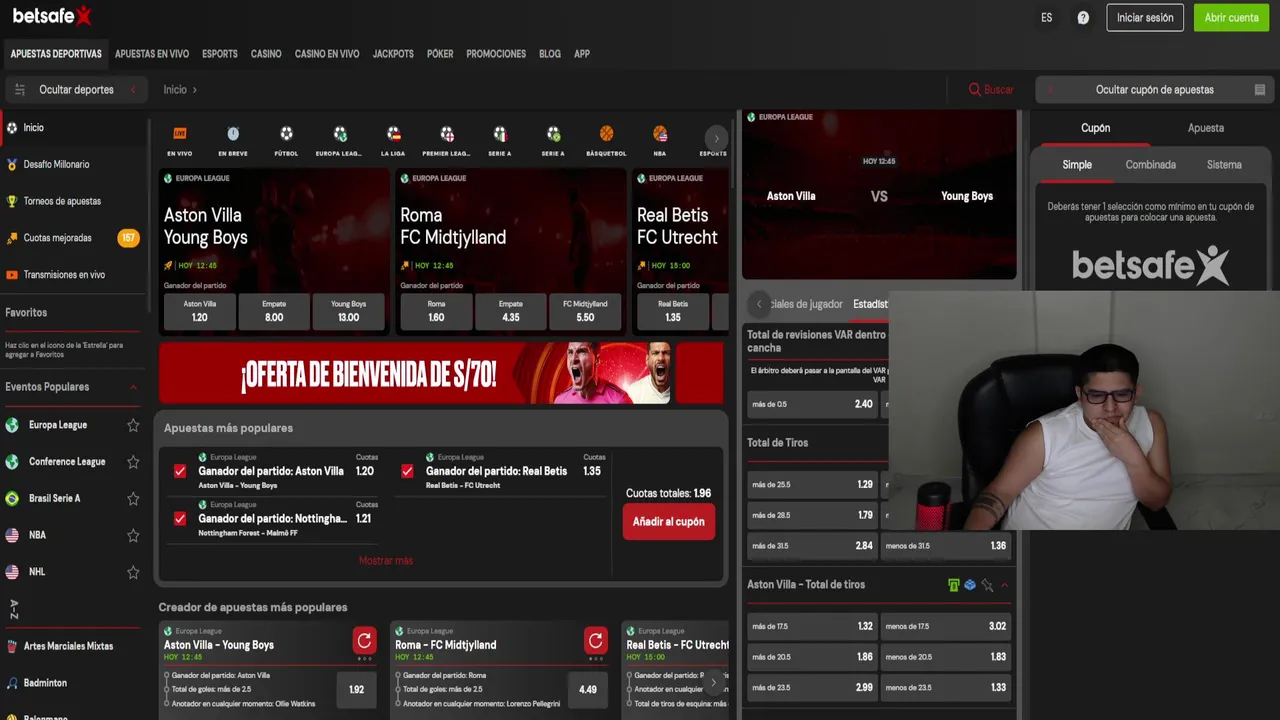
Task: Open Cuotas mejoradas with 157 badge
Action: click(75, 238)
